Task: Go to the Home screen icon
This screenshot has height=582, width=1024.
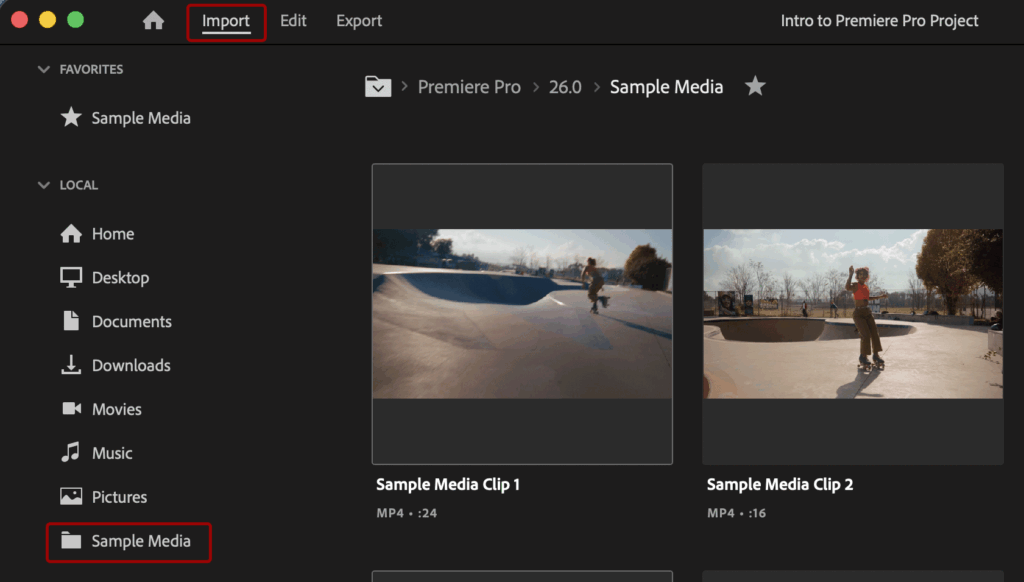Action: [x=153, y=21]
